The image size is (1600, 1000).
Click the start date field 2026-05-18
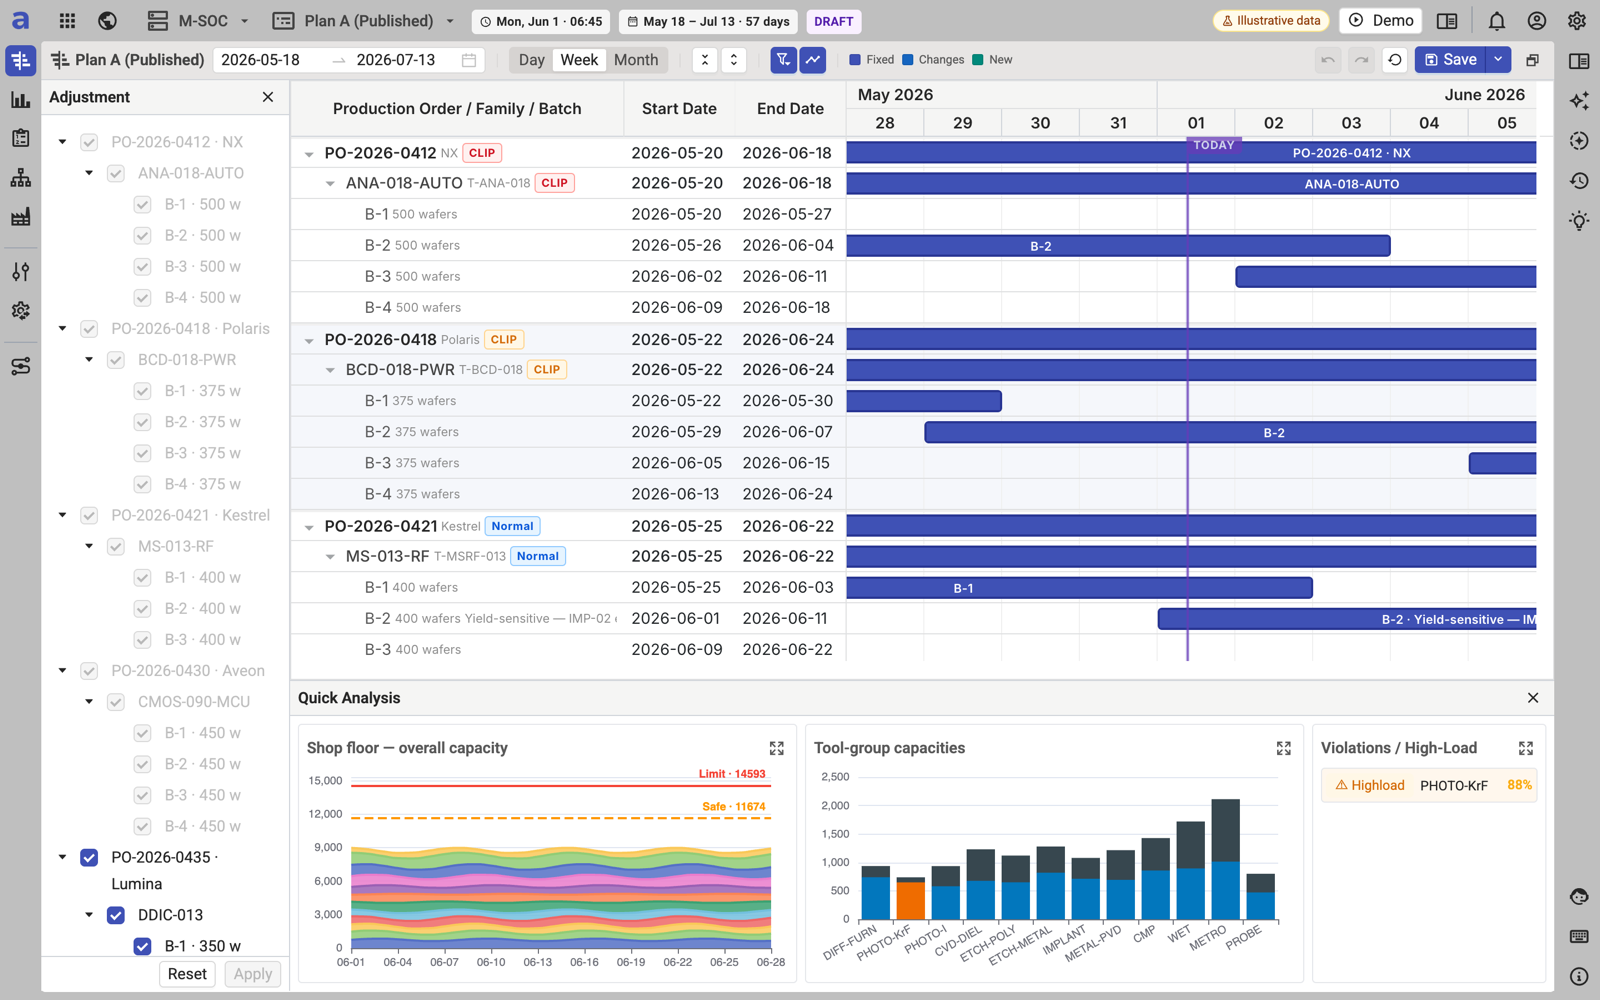[x=261, y=60]
